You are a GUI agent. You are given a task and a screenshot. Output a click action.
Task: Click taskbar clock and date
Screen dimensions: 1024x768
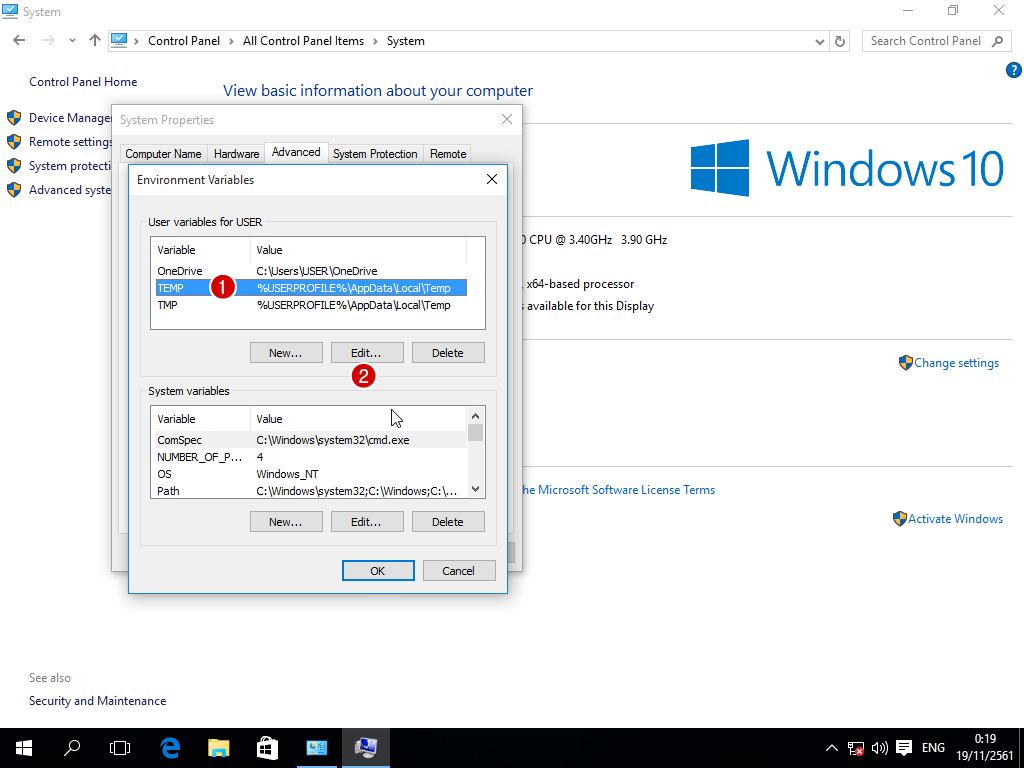pos(985,748)
